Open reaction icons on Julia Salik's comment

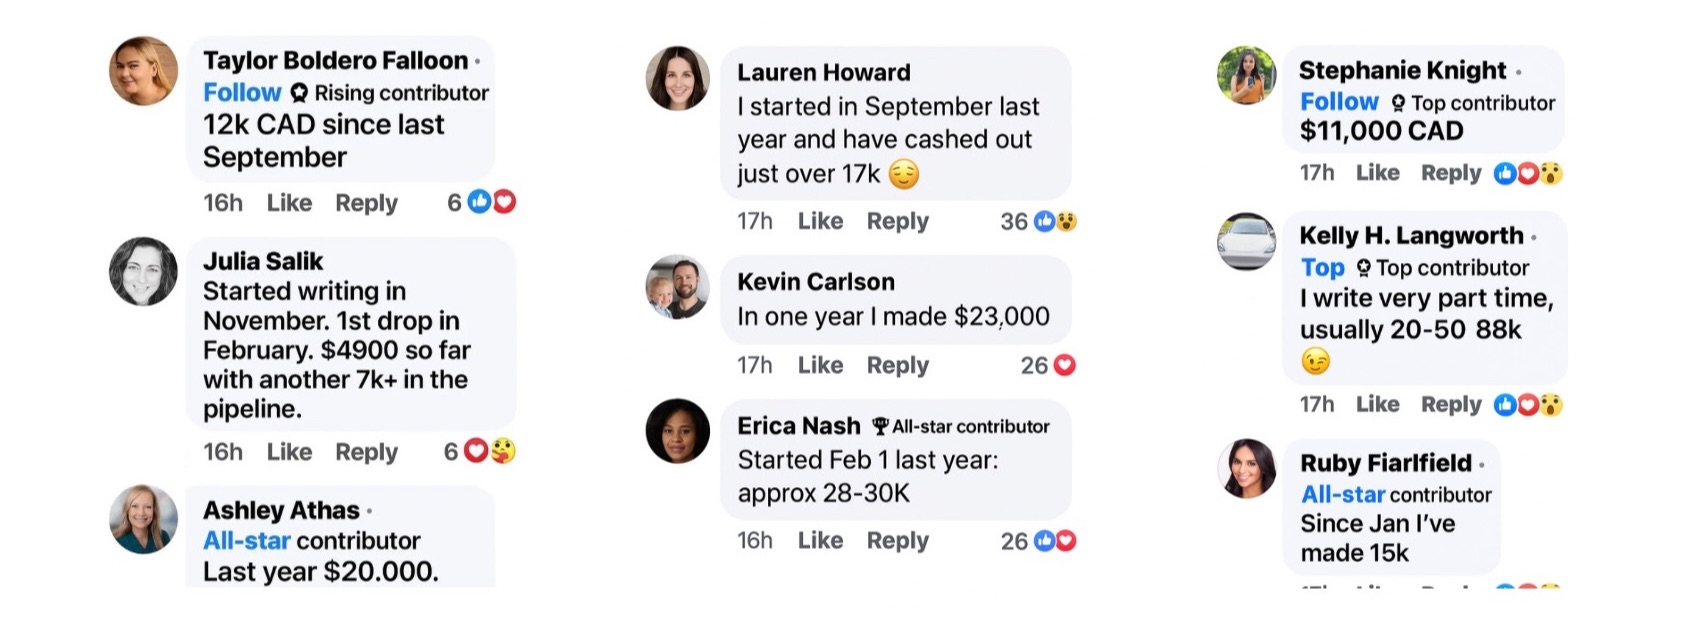point(489,452)
